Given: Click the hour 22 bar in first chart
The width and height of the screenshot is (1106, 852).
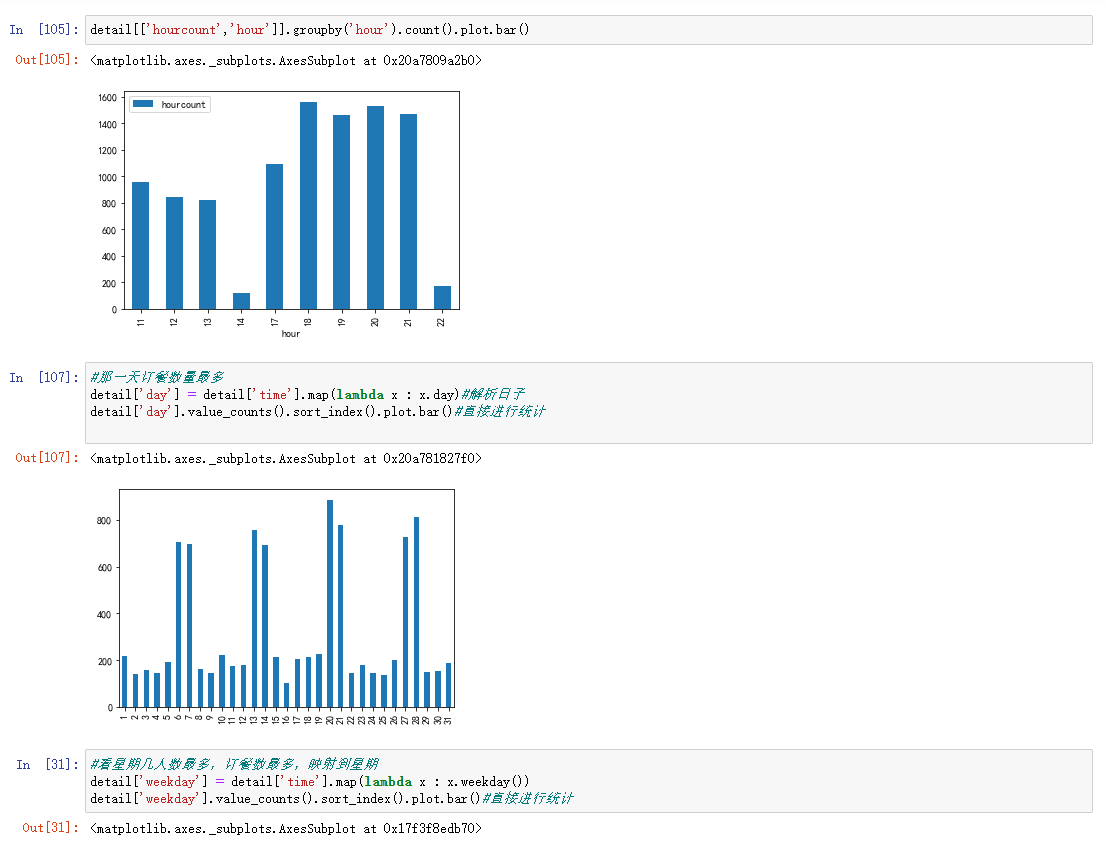Looking at the screenshot, I should point(442,298).
